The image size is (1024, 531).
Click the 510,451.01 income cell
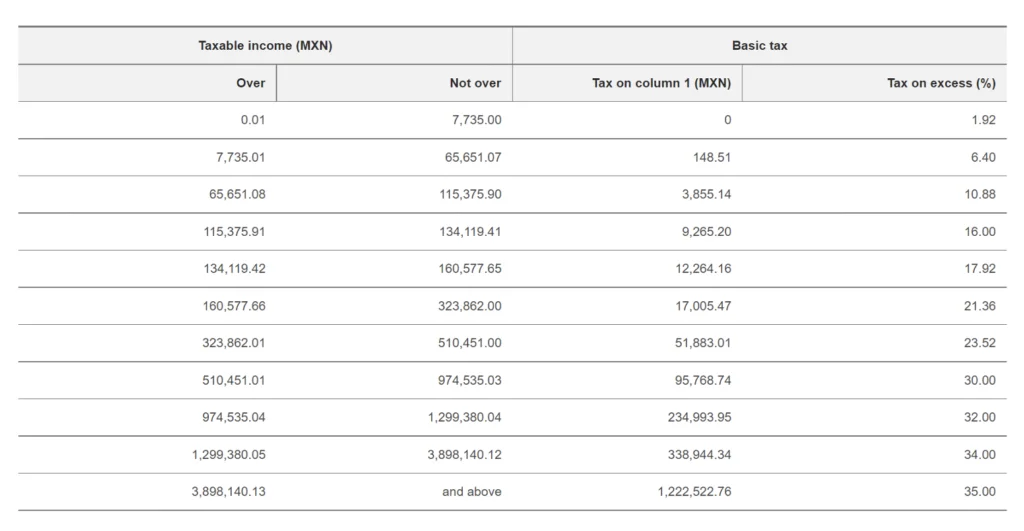click(x=234, y=380)
